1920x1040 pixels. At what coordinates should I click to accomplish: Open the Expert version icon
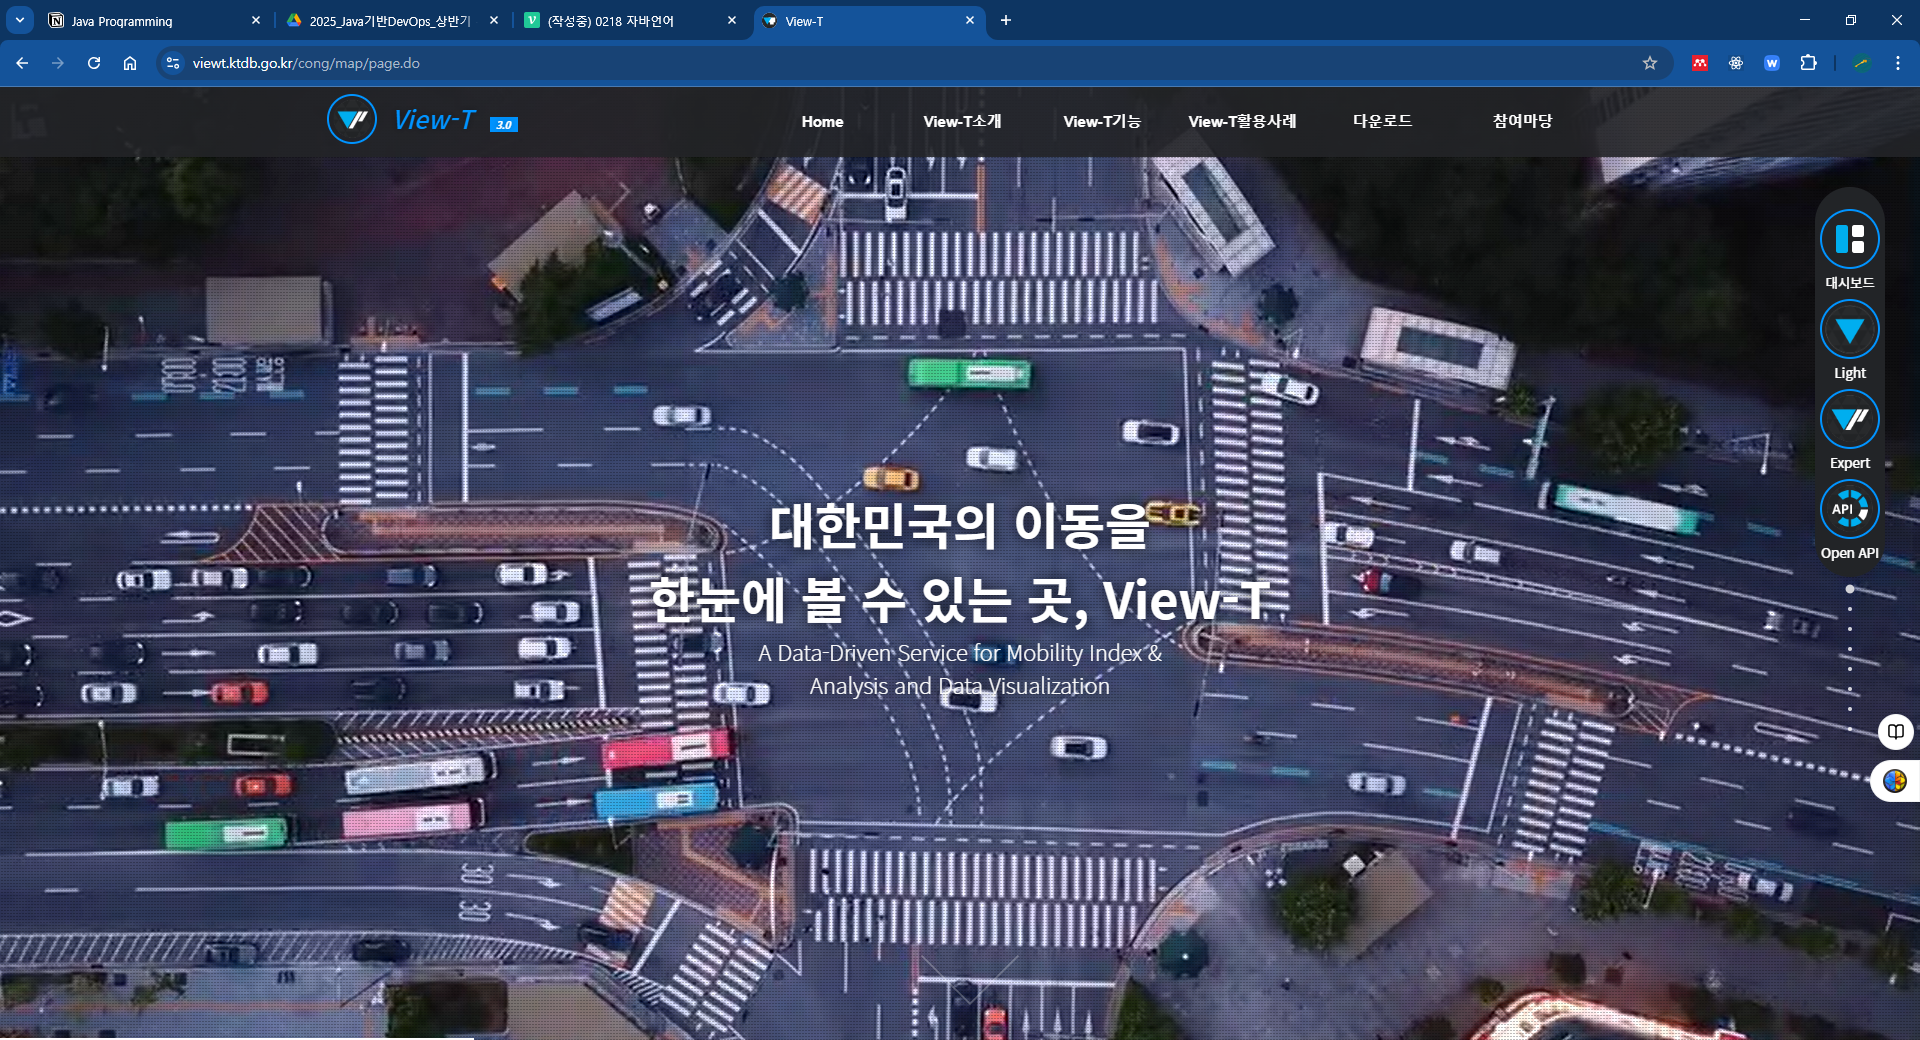pos(1849,420)
